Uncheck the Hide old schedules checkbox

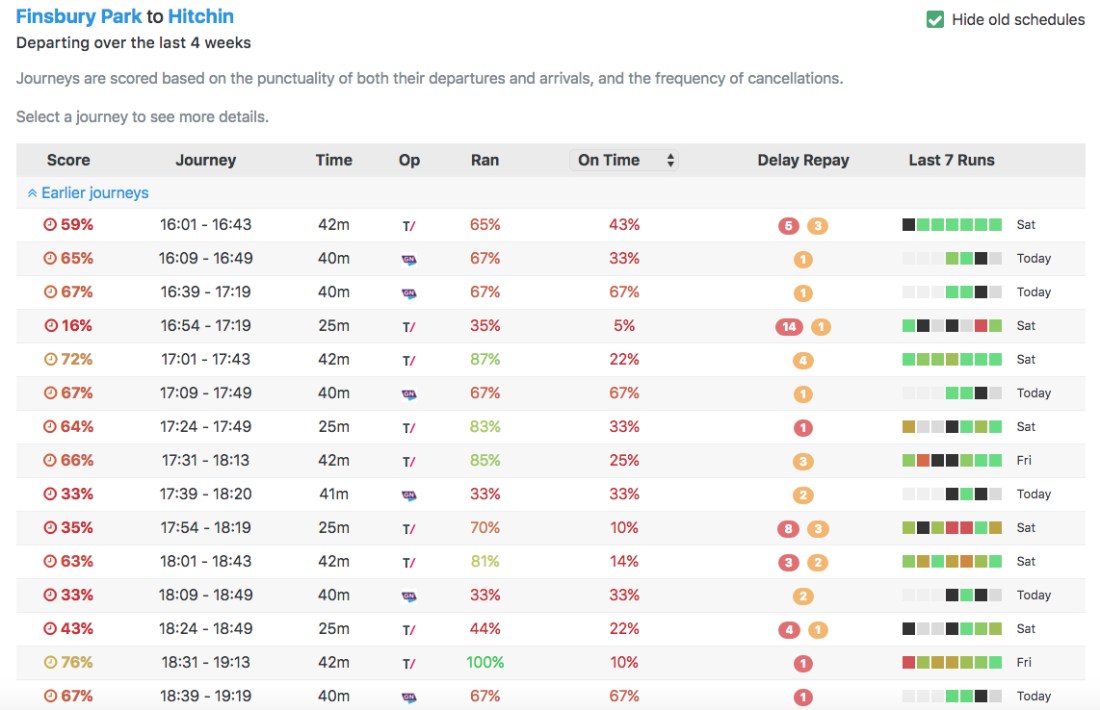click(935, 19)
